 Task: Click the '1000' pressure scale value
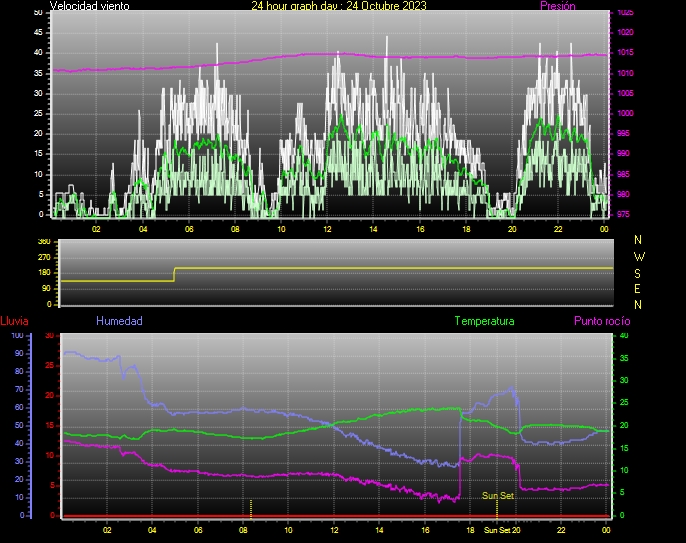(625, 113)
